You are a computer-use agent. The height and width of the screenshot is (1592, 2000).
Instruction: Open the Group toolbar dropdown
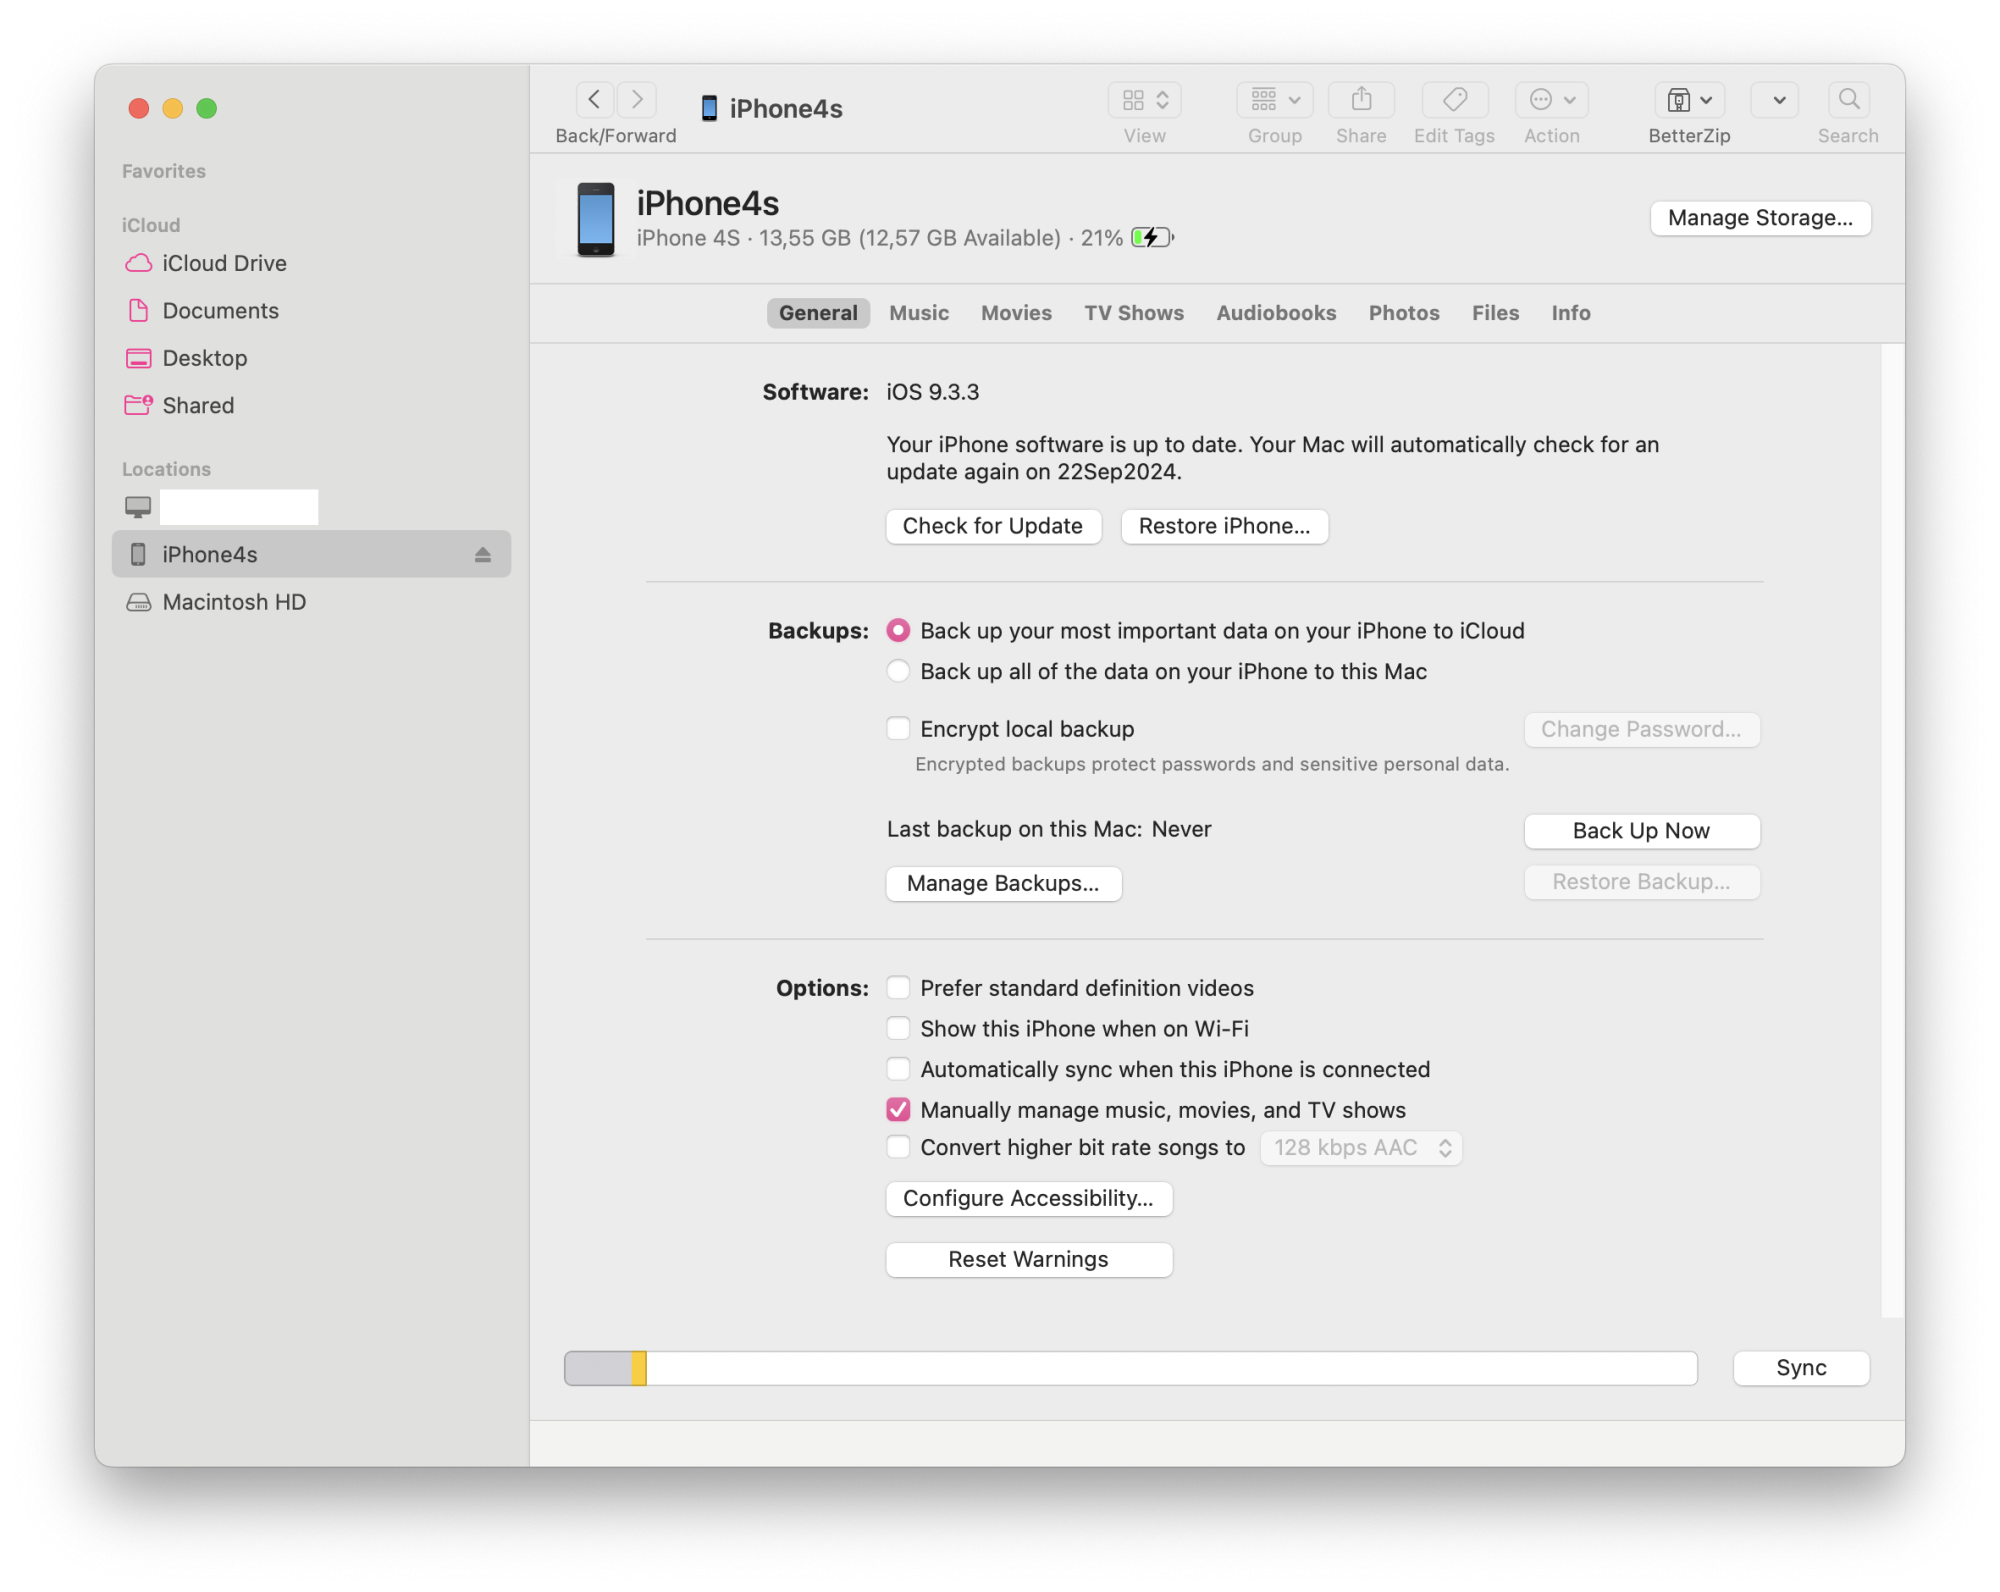pos(1275,100)
